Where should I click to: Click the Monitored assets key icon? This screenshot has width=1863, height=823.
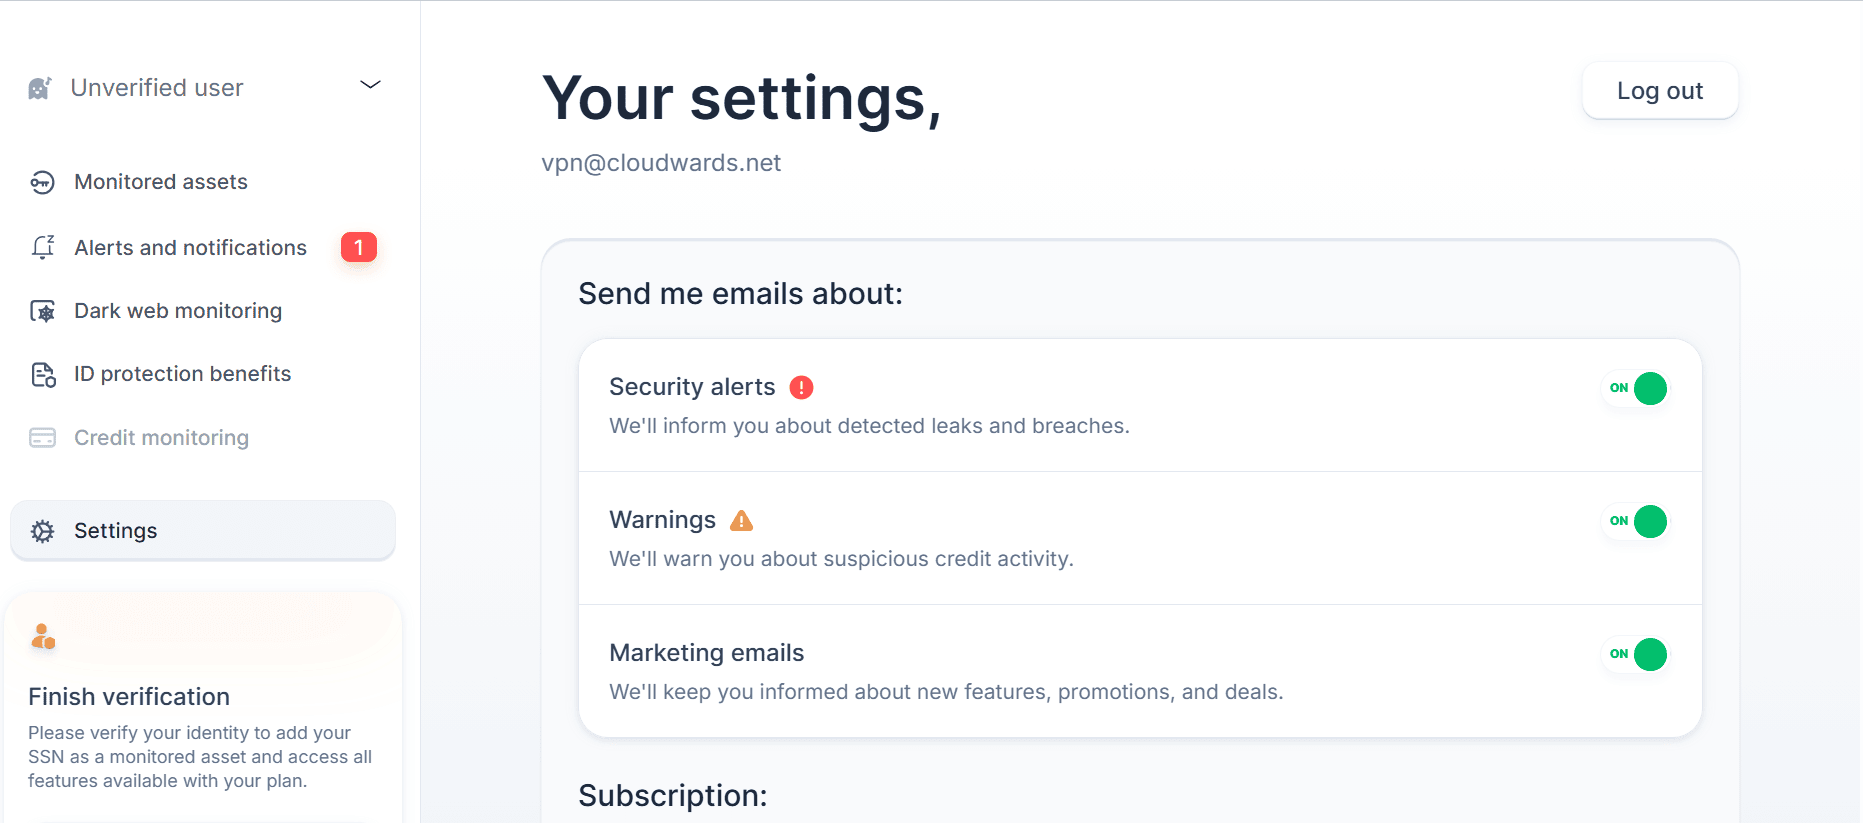(42, 182)
